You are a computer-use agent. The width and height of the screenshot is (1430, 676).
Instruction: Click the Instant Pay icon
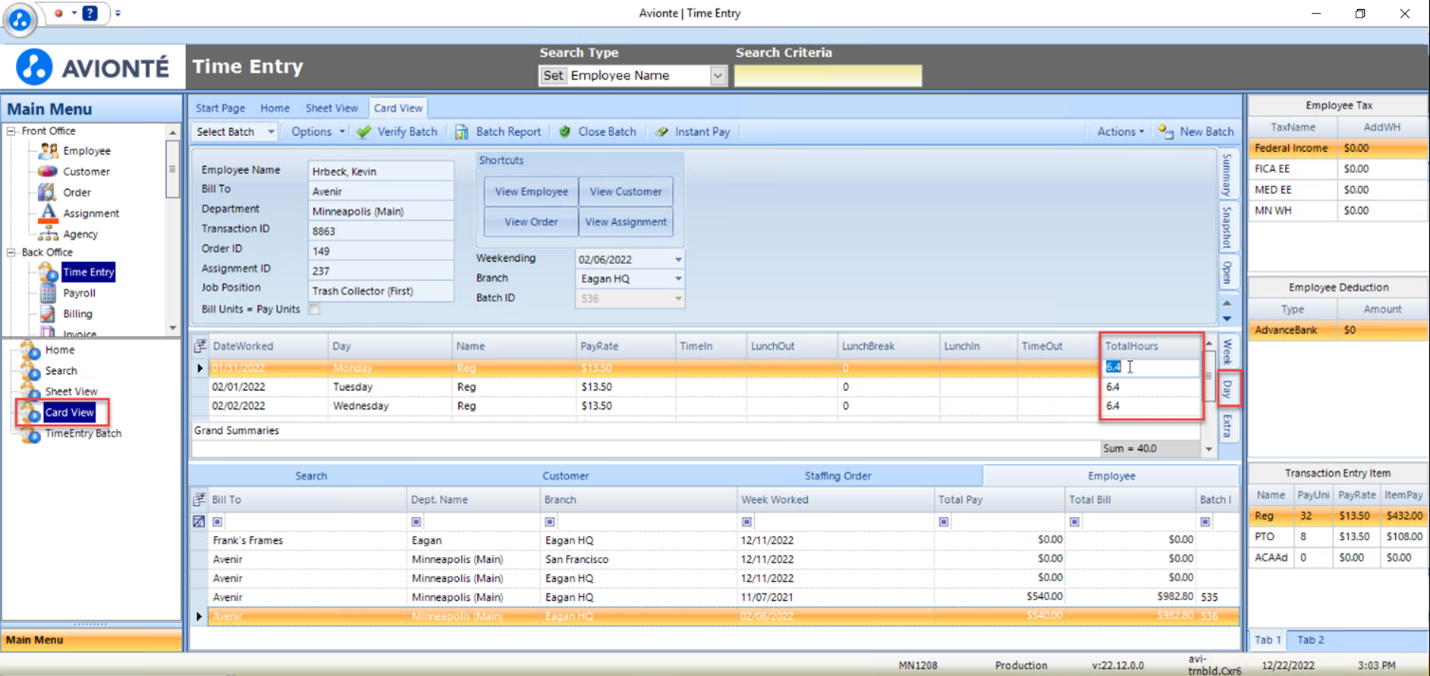[x=662, y=131]
